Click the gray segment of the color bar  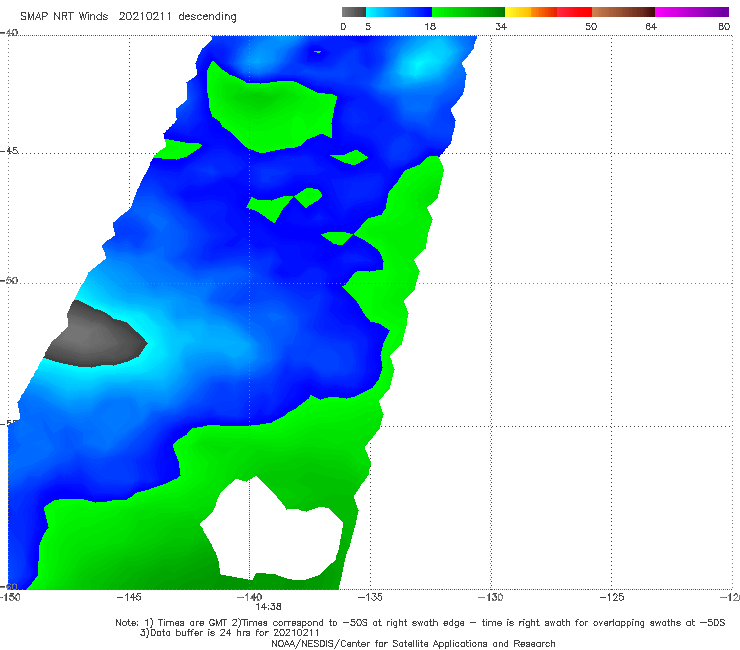[x=353, y=12]
